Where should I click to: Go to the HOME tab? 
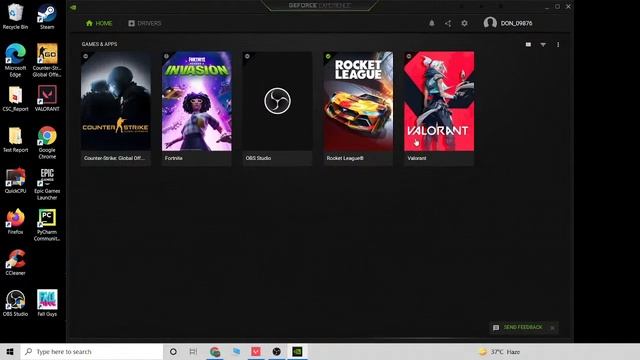coord(99,23)
